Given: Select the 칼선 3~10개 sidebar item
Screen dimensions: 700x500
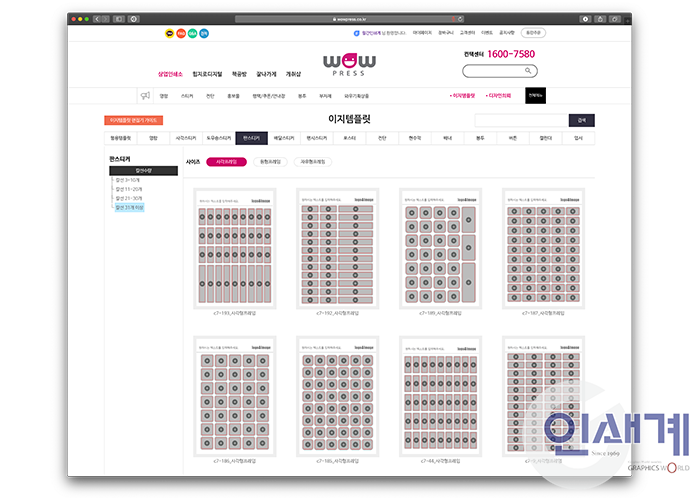Looking at the screenshot, I should (128, 180).
